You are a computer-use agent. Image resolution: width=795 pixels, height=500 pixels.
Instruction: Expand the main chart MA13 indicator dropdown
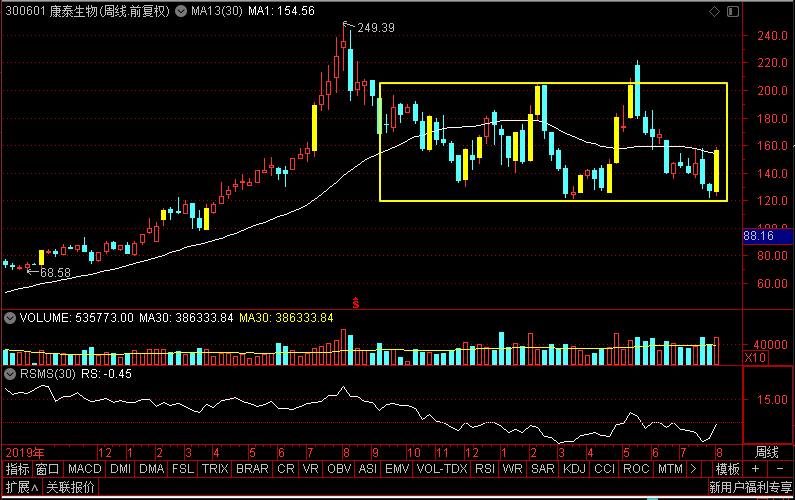click(165, 11)
